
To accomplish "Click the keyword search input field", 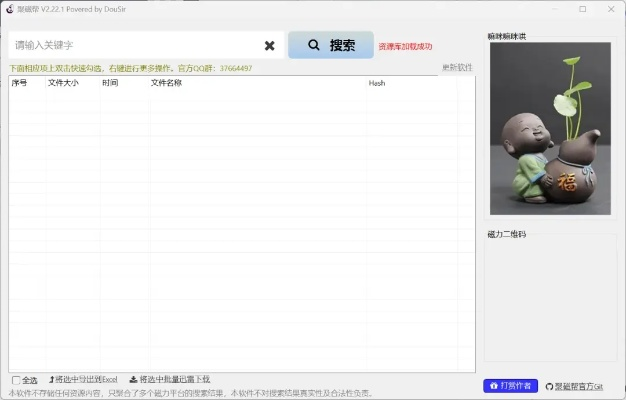I will tap(135, 46).
